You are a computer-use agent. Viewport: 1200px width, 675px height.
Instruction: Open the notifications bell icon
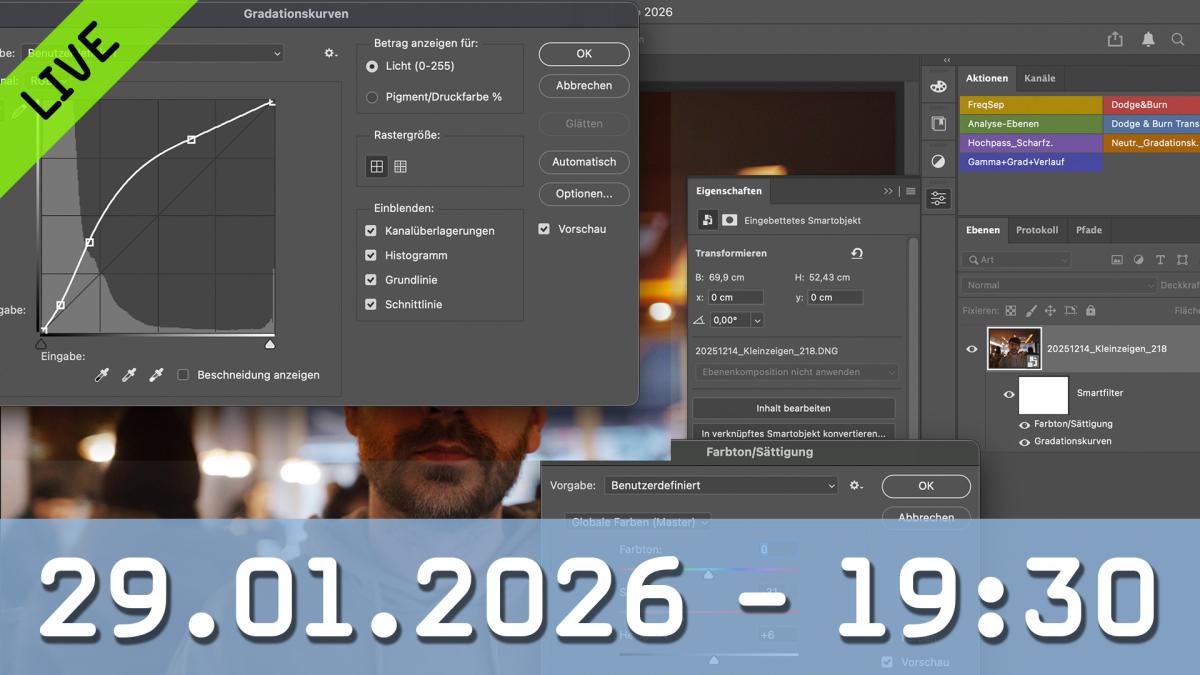[1148, 39]
